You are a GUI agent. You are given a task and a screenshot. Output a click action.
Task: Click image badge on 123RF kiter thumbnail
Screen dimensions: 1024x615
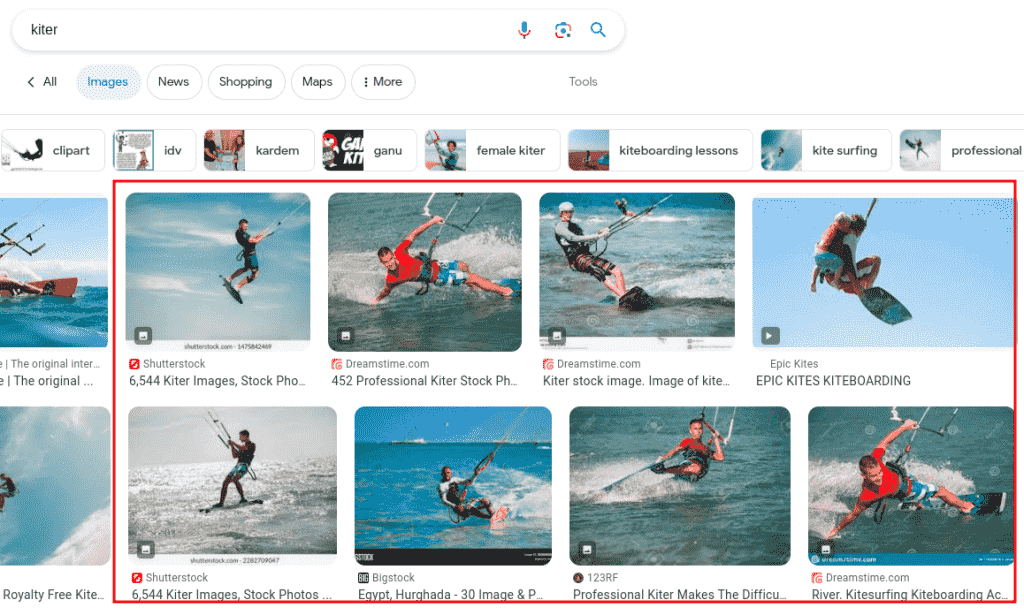(x=587, y=550)
